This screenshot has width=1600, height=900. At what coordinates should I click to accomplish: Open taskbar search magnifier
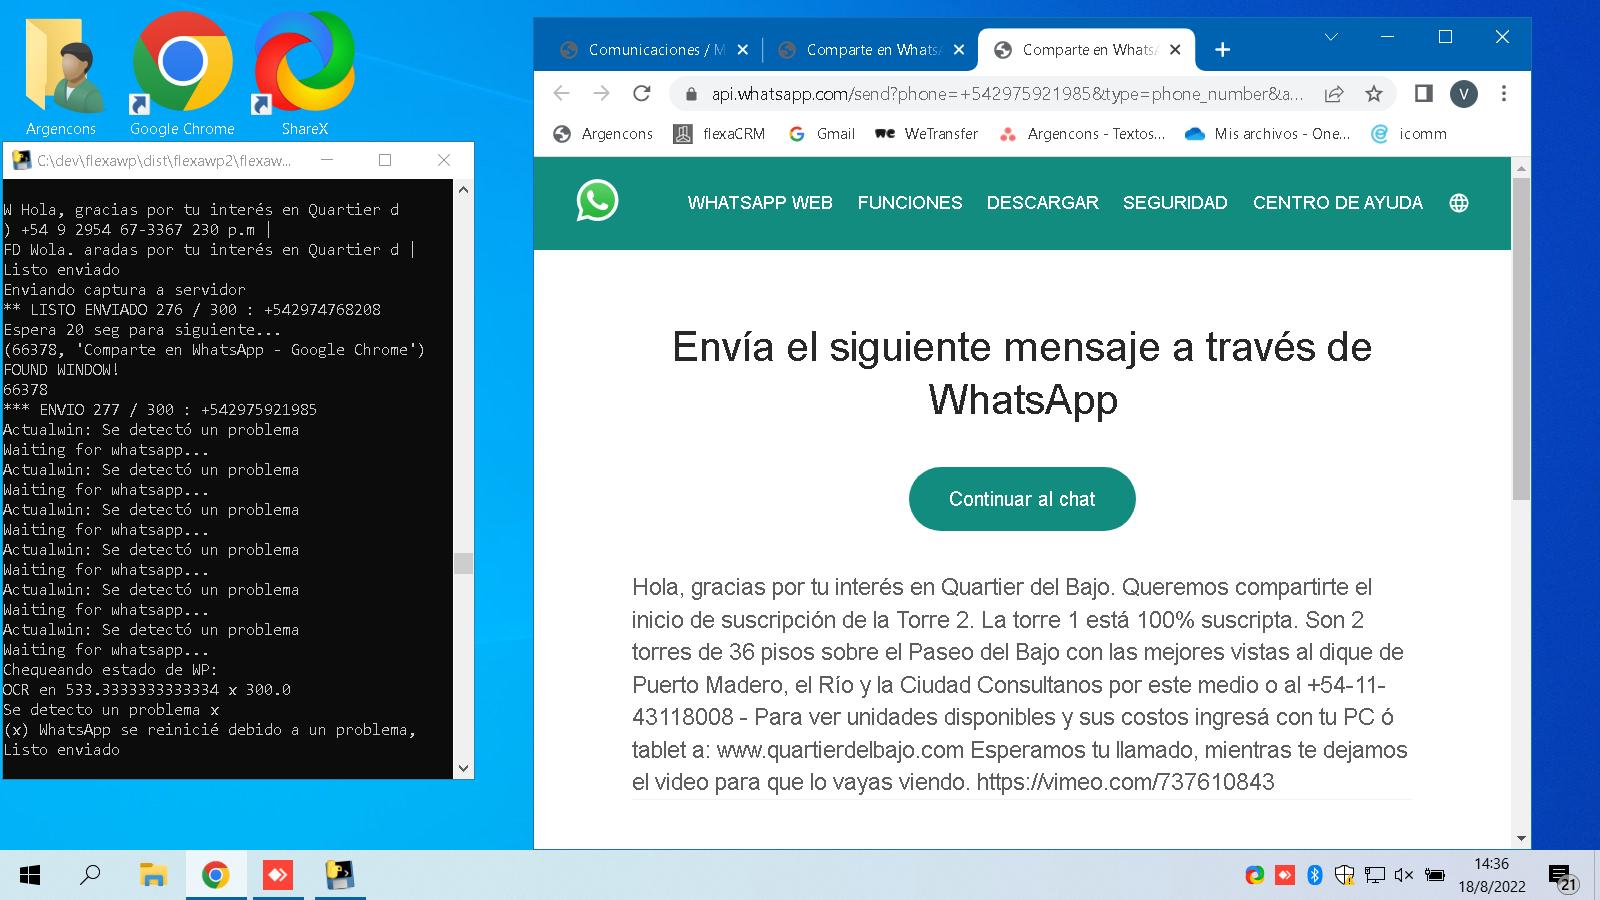click(90, 875)
